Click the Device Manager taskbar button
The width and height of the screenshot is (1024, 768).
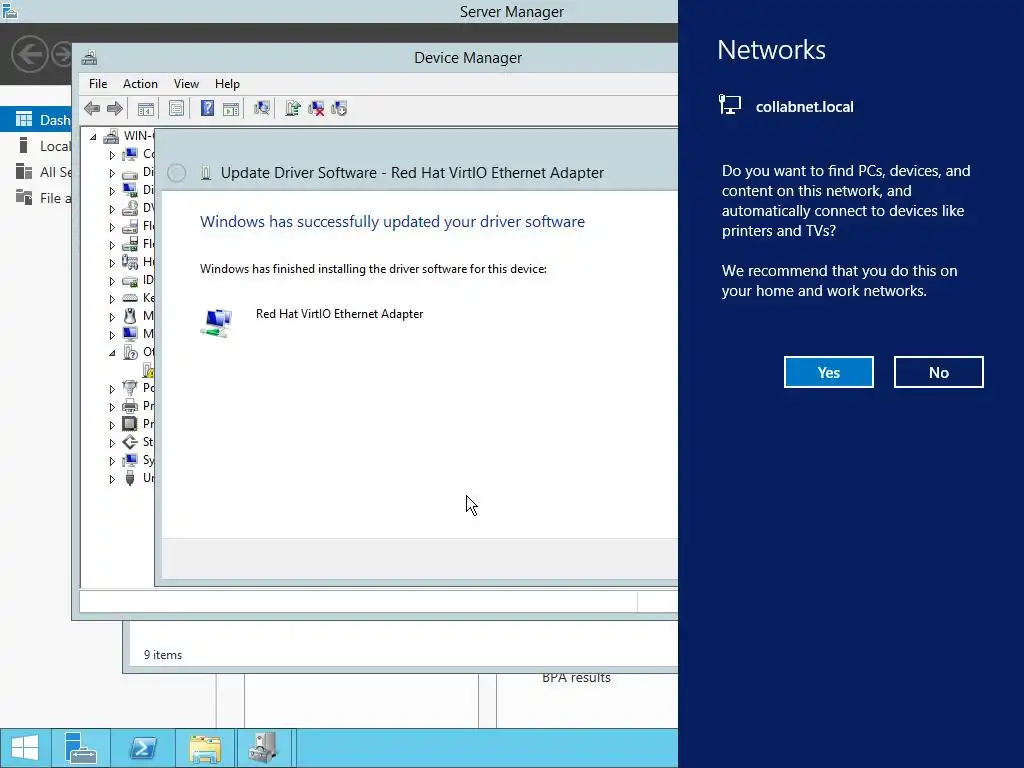263,748
